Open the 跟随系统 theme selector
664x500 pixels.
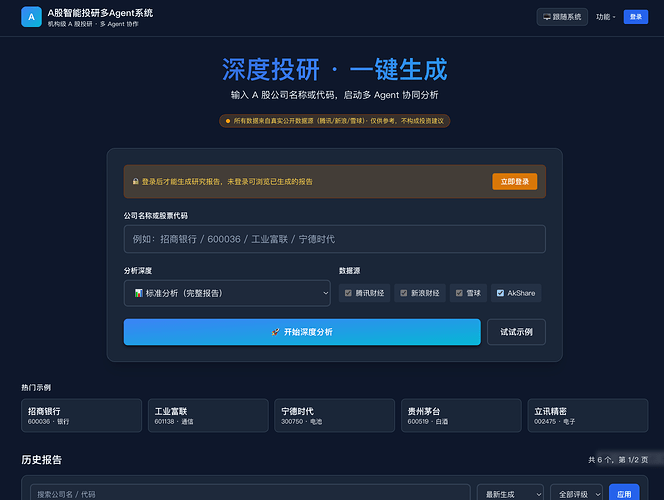pos(562,17)
